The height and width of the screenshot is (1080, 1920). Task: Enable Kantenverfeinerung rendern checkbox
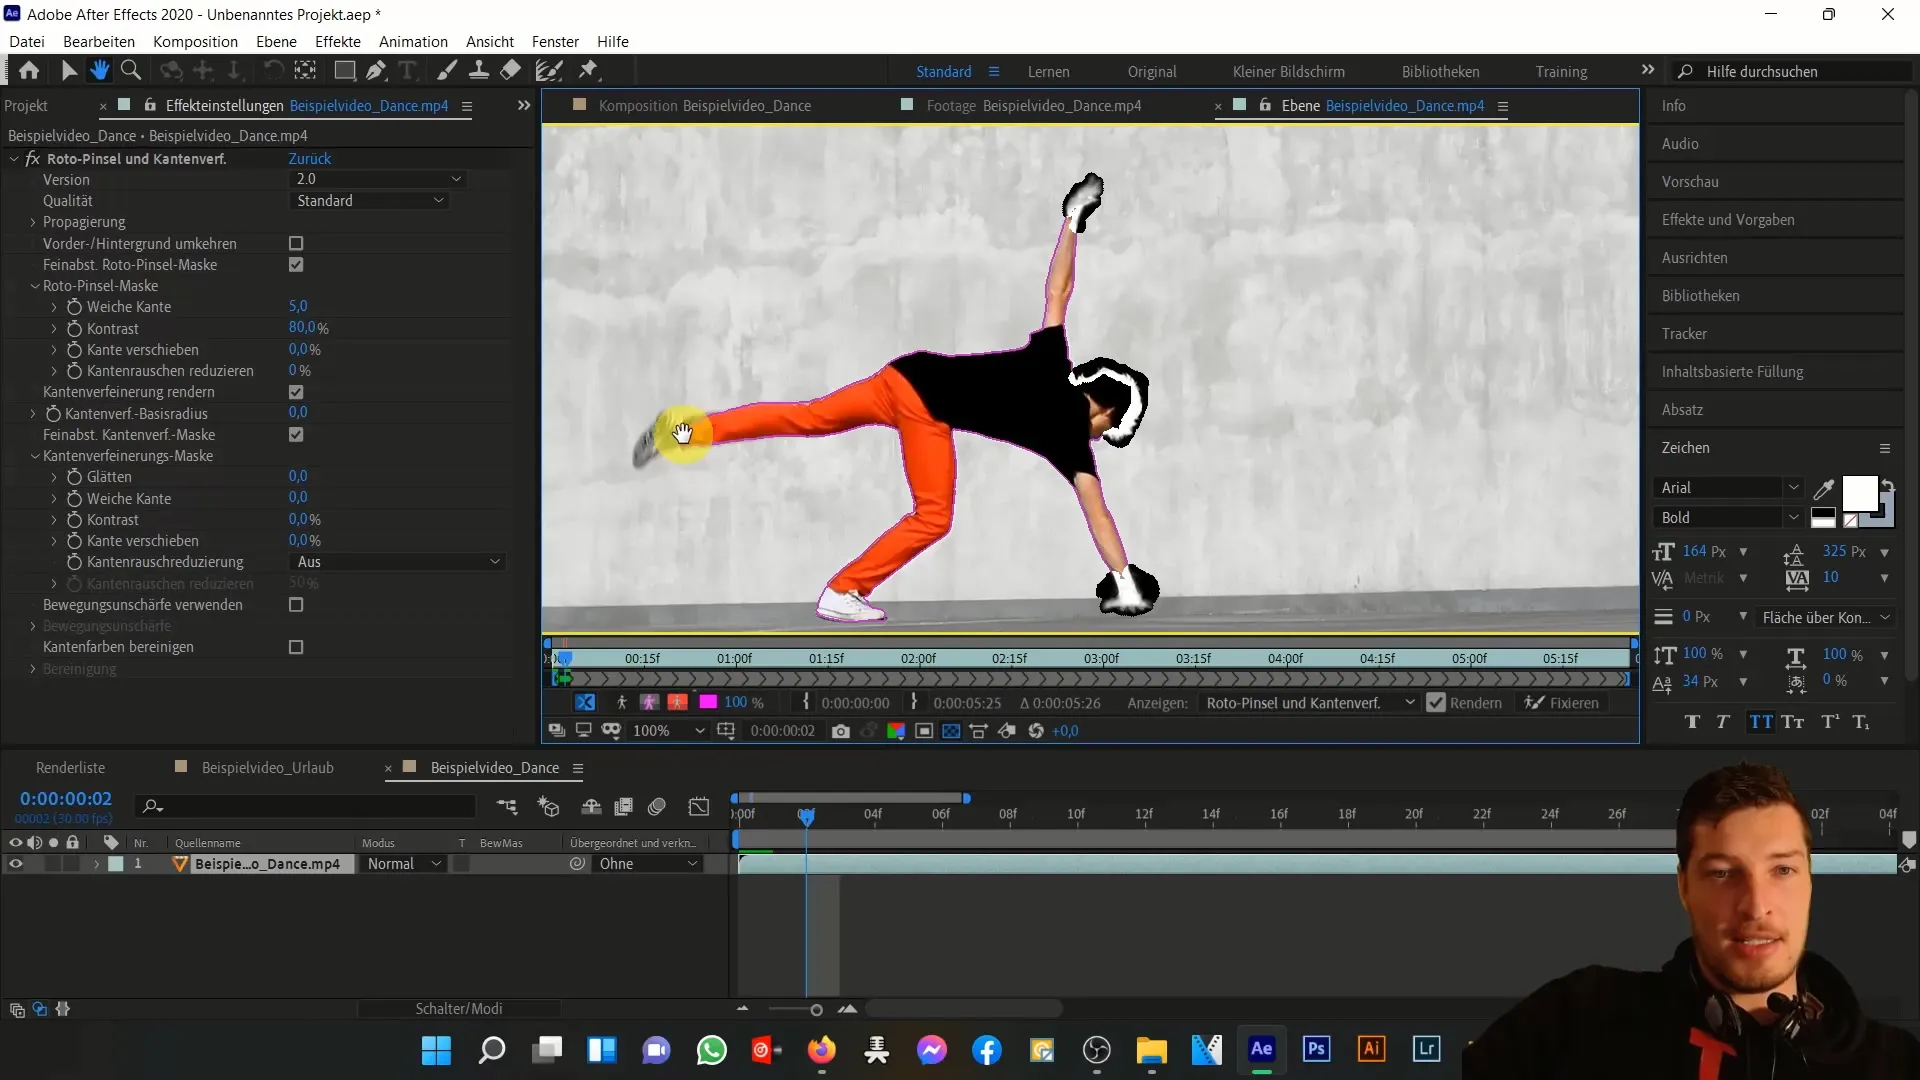pos(295,392)
